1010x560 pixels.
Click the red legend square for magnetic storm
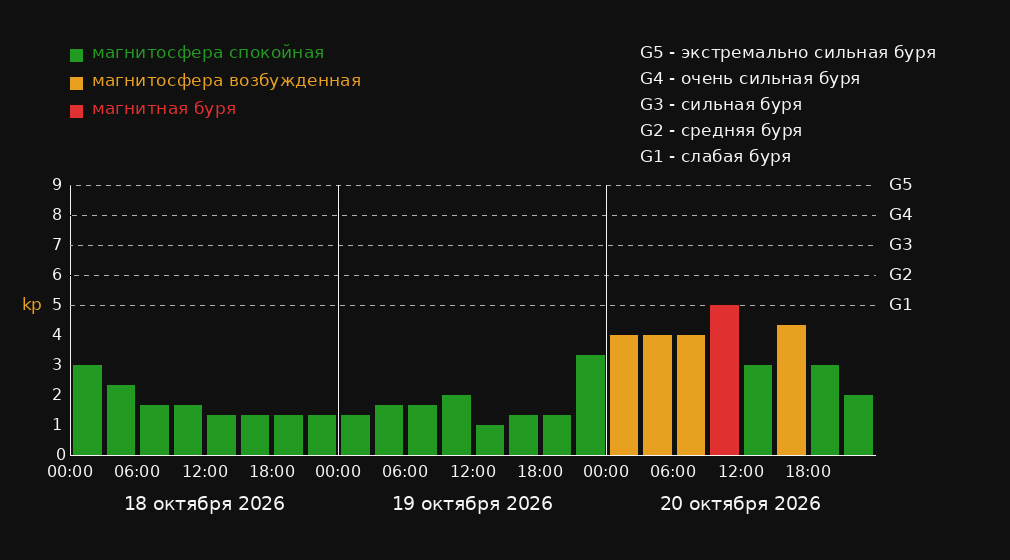click(x=76, y=111)
